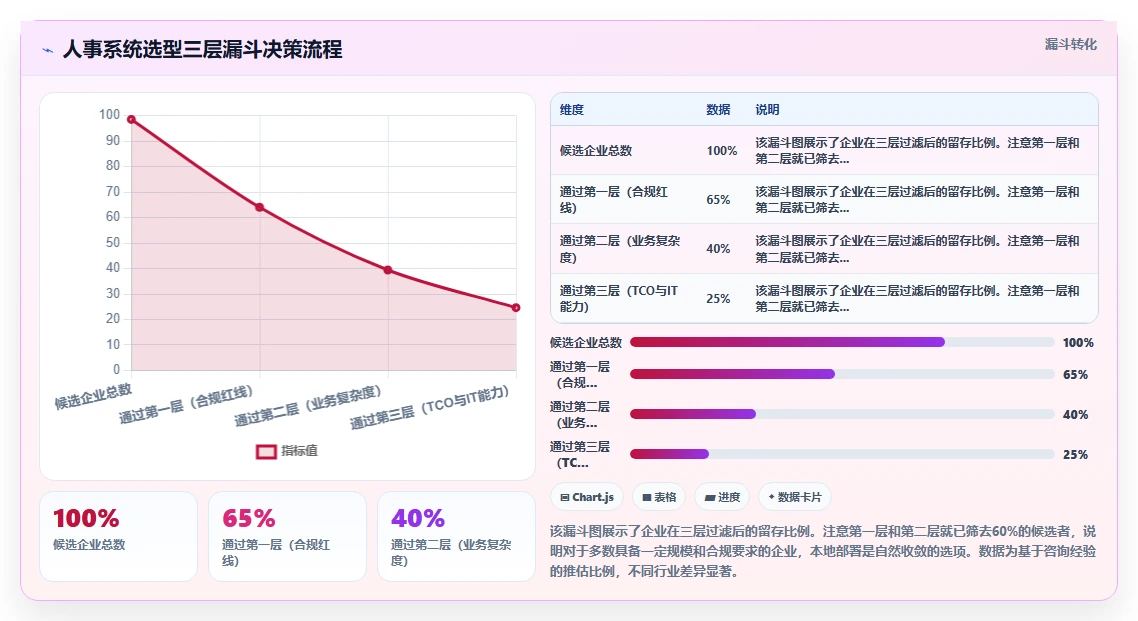The height and width of the screenshot is (621, 1138).
Task: Click x-axis label 候选企业总数
Action: pyautogui.click(x=94, y=396)
